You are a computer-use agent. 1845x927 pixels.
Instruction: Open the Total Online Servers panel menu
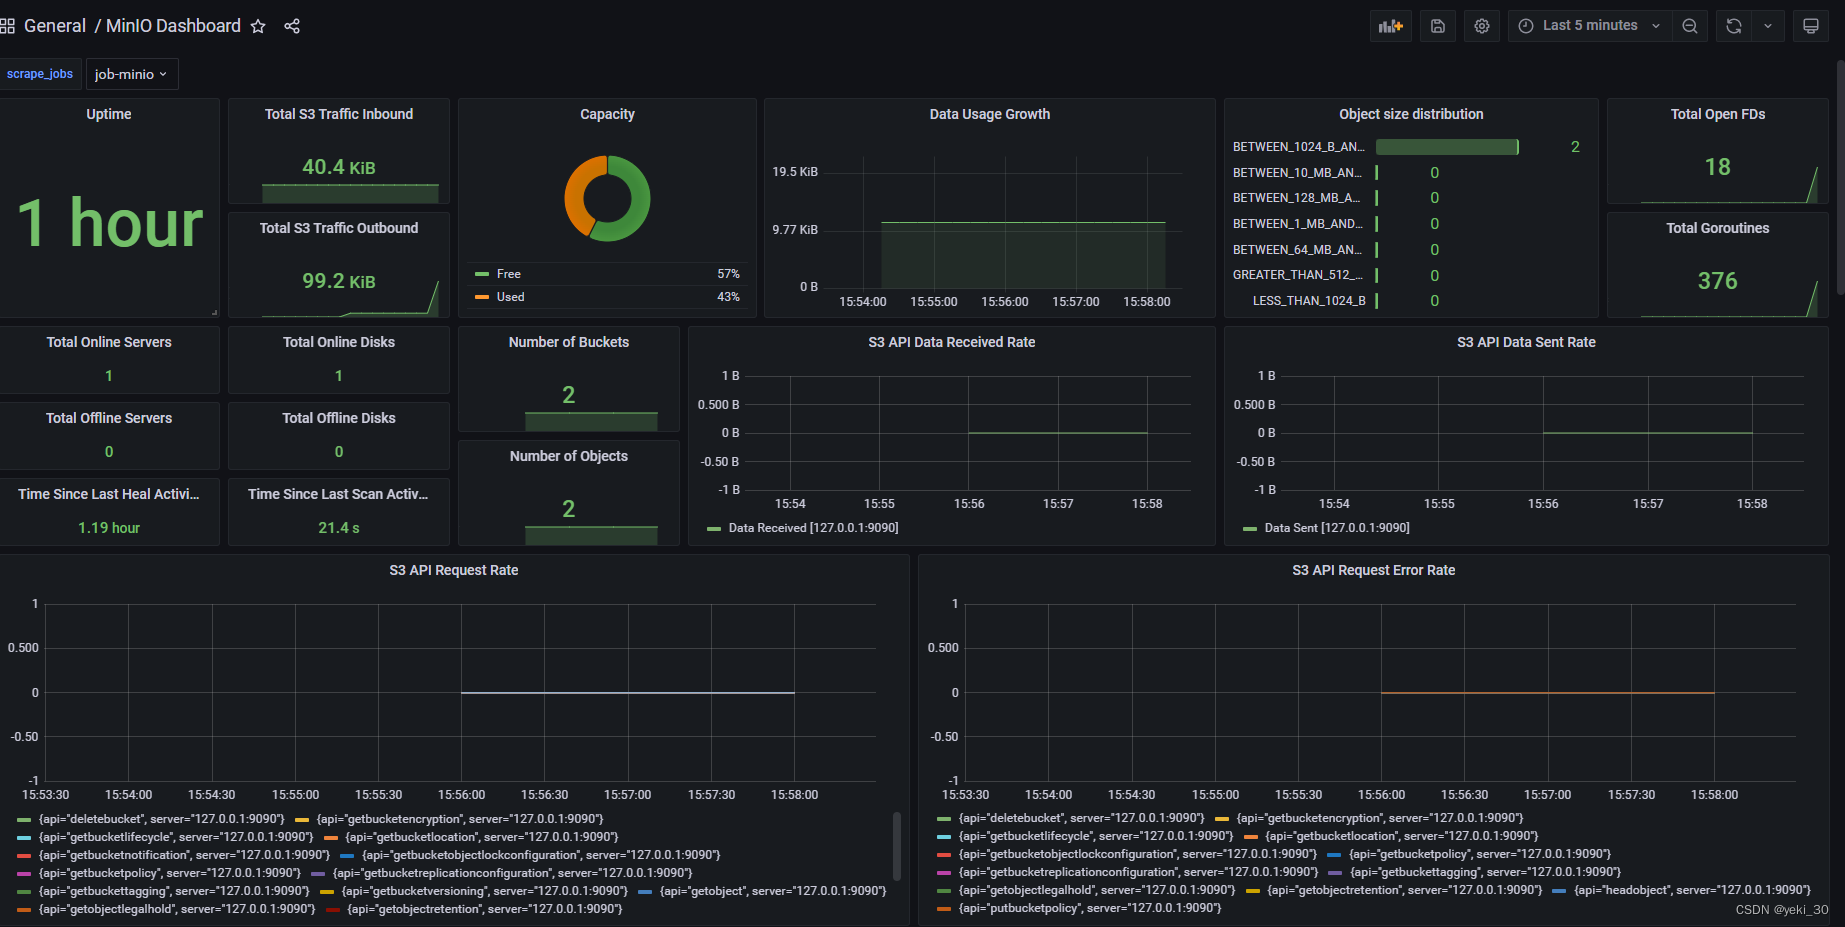point(109,342)
